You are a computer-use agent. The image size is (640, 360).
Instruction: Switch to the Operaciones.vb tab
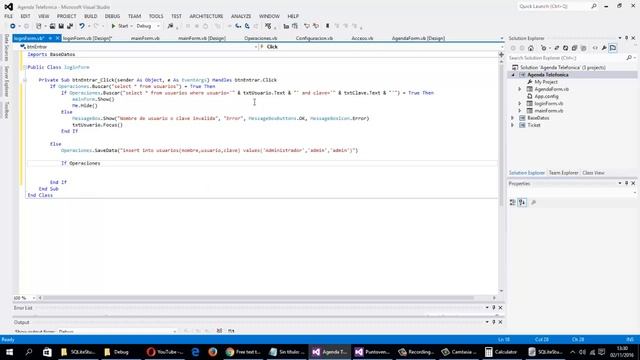260,38
